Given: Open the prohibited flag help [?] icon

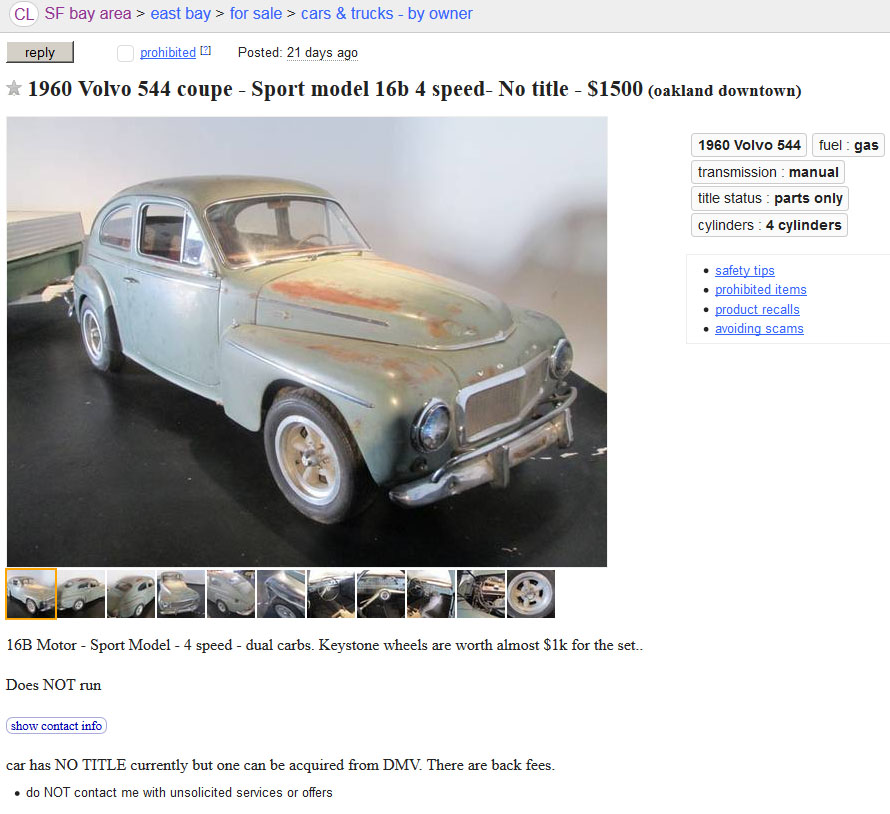Looking at the screenshot, I should pos(205,51).
